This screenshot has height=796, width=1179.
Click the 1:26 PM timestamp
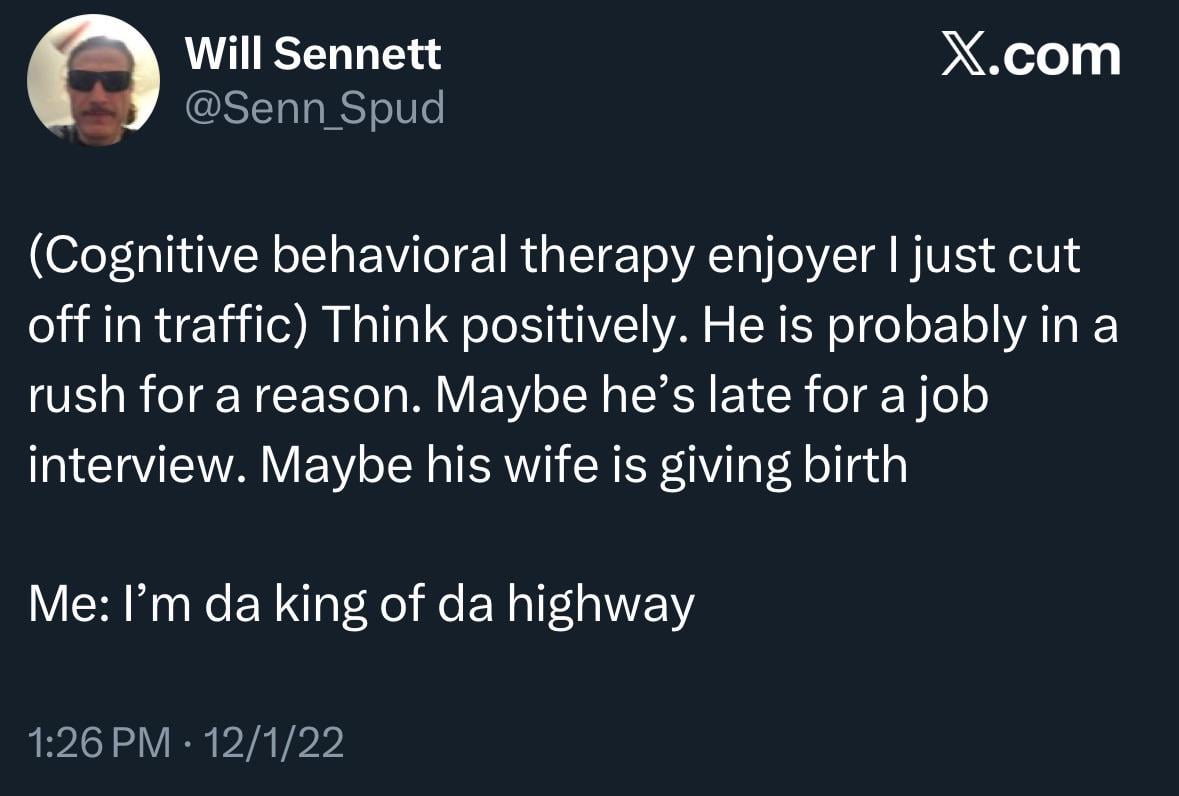point(99,742)
